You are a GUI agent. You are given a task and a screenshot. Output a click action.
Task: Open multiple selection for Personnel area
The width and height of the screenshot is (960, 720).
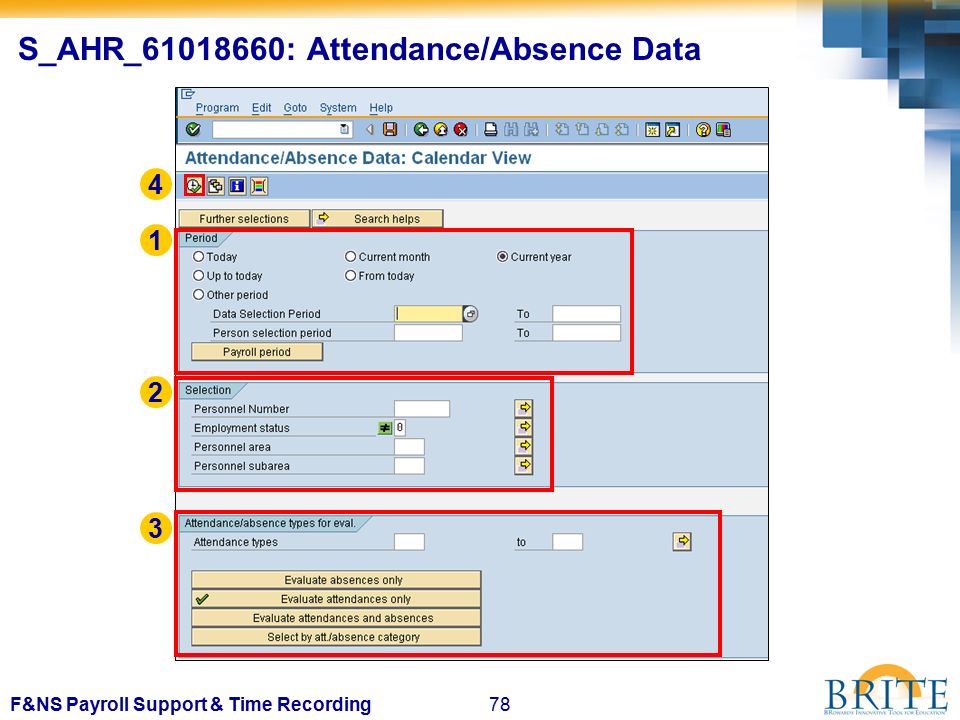point(523,446)
